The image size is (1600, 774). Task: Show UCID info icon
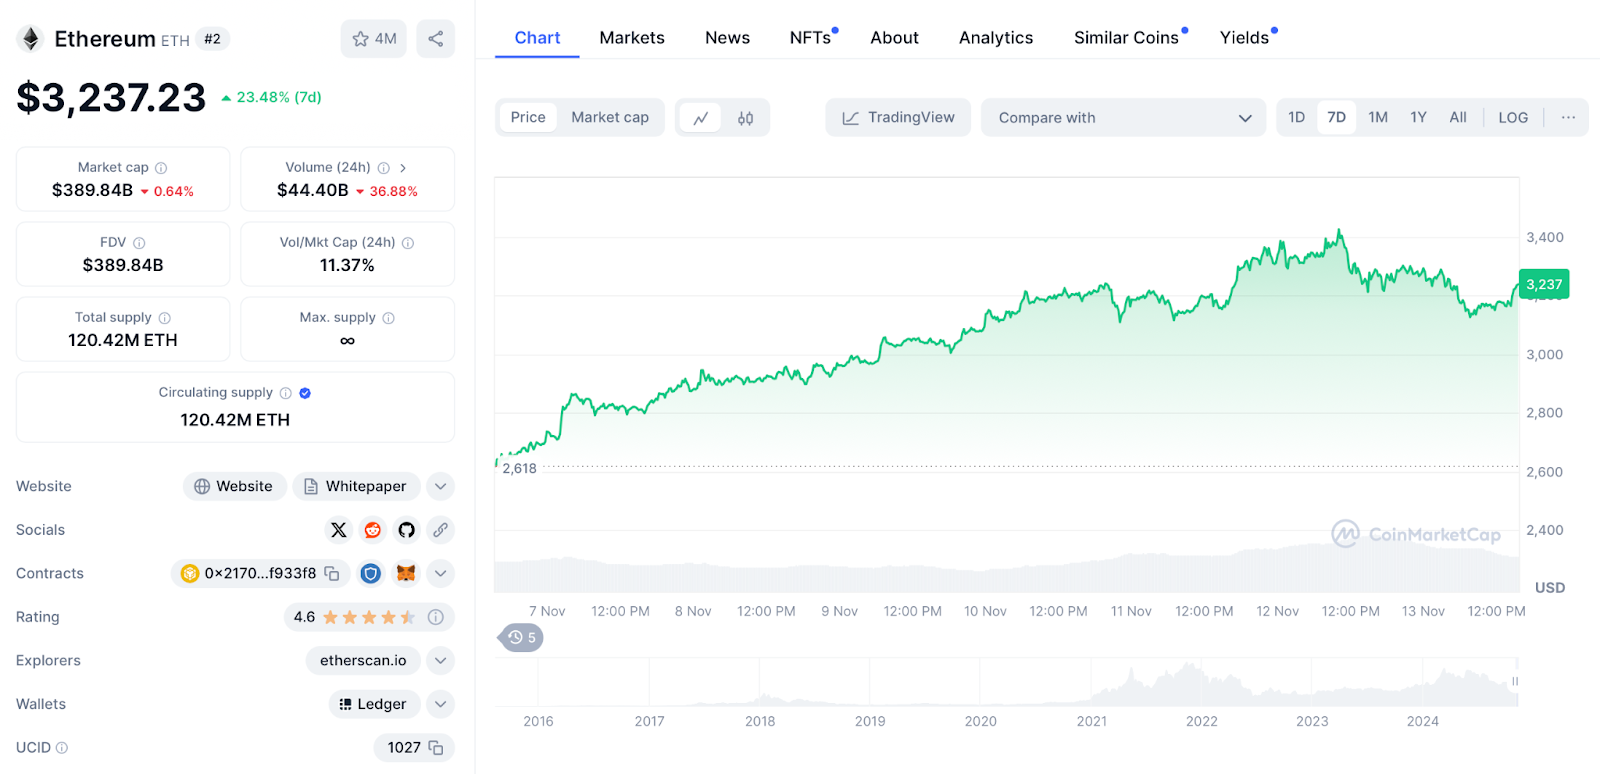[x=62, y=748]
